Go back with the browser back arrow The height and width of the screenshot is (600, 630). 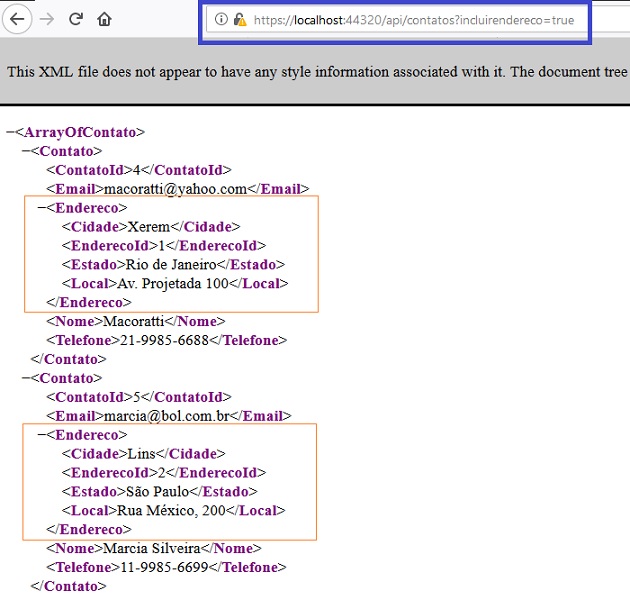point(17,19)
